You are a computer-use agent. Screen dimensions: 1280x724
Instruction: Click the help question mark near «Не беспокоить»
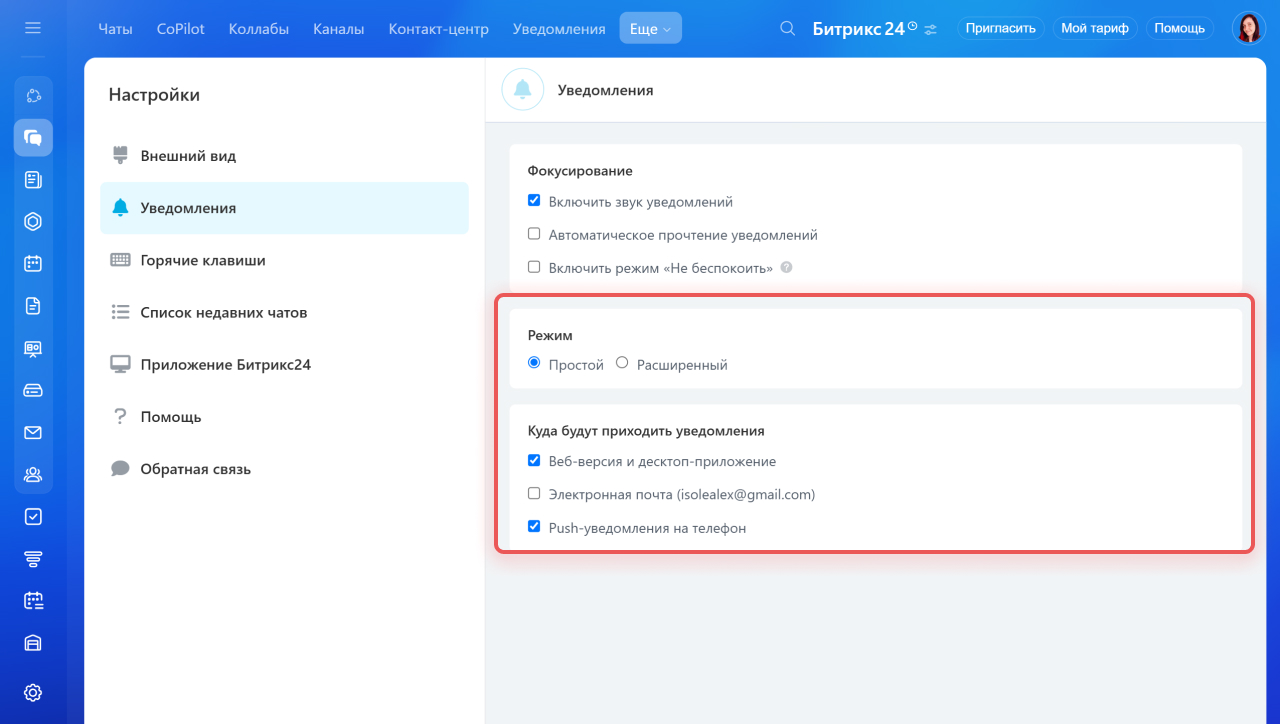[x=786, y=268]
